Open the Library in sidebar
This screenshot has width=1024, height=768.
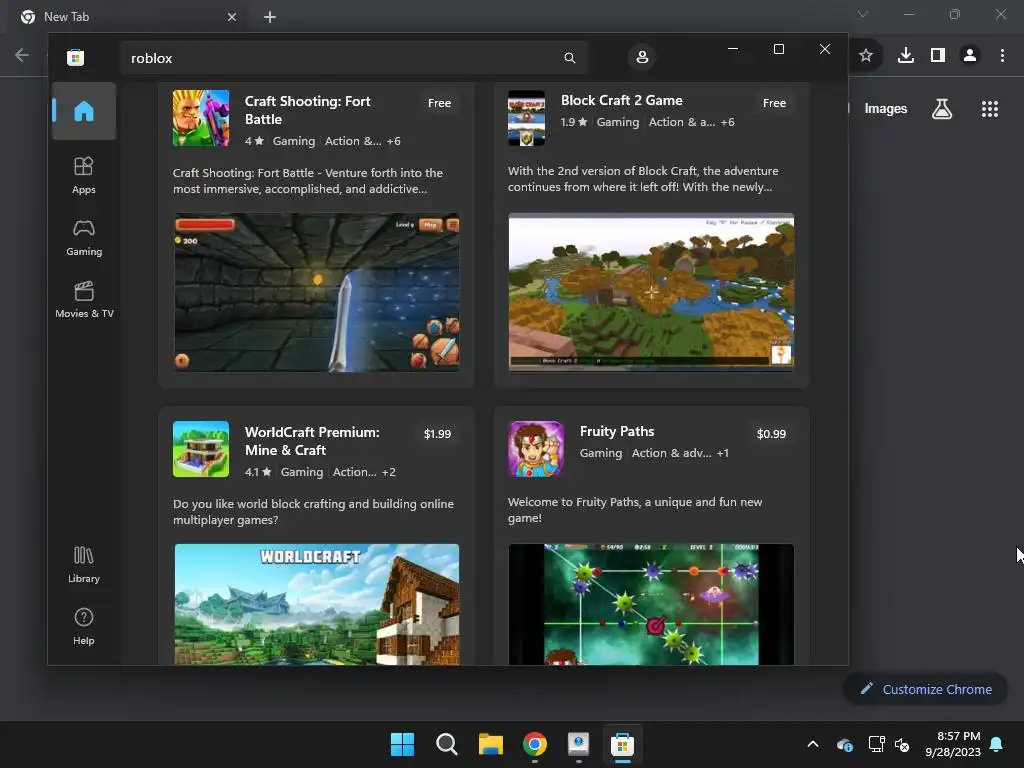(x=84, y=565)
